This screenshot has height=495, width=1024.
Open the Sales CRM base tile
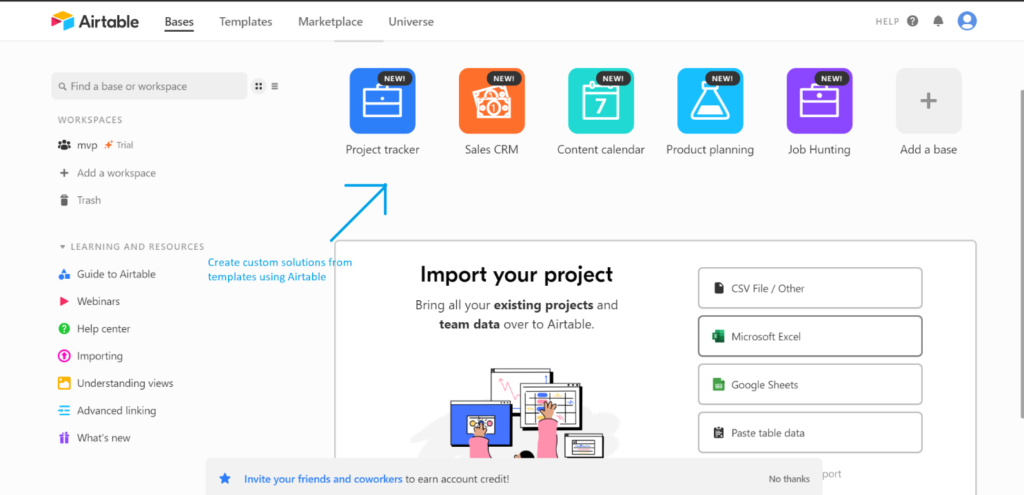[x=492, y=101]
